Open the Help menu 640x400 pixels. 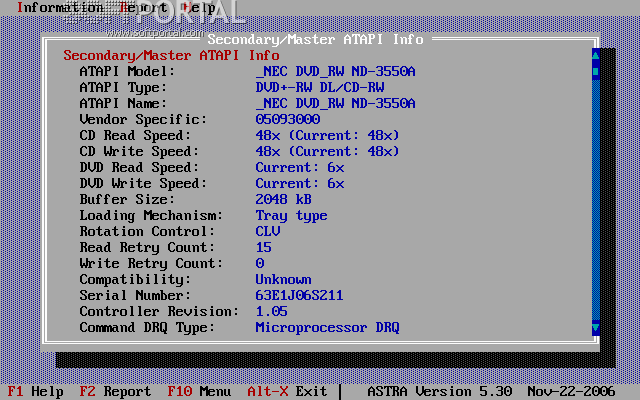[x=199, y=8]
